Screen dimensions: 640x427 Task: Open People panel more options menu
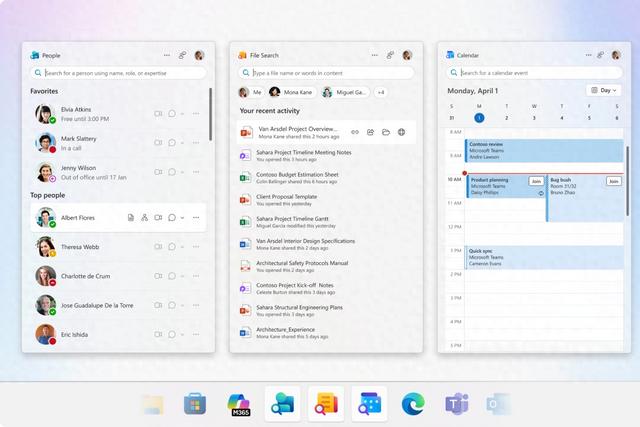[x=167, y=55]
